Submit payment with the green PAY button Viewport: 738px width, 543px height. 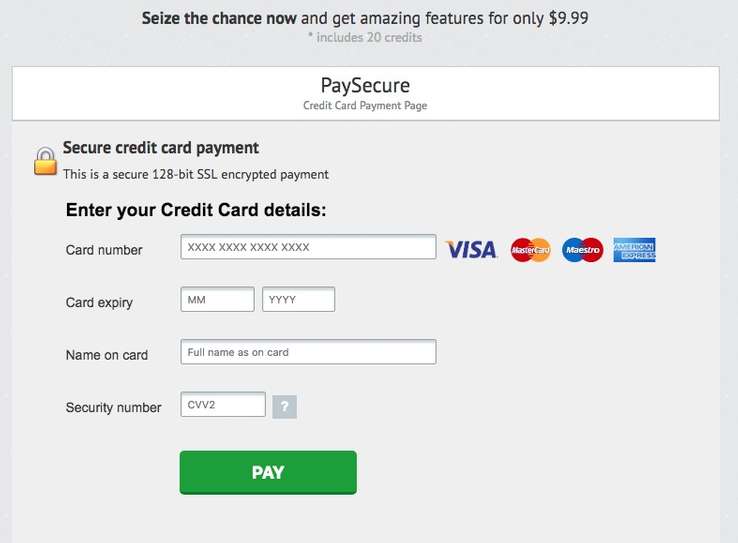pos(268,472)
